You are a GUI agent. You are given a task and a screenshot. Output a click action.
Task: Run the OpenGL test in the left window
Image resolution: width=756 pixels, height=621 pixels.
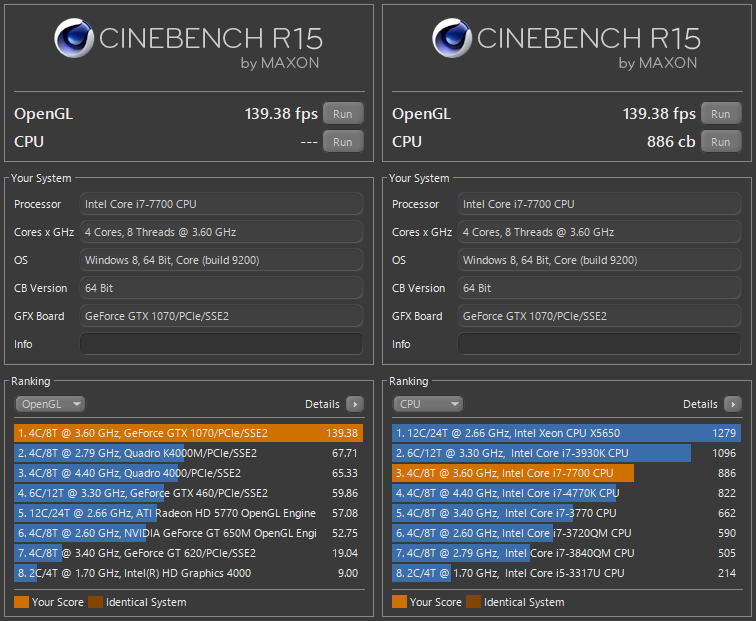pos(343,114)
